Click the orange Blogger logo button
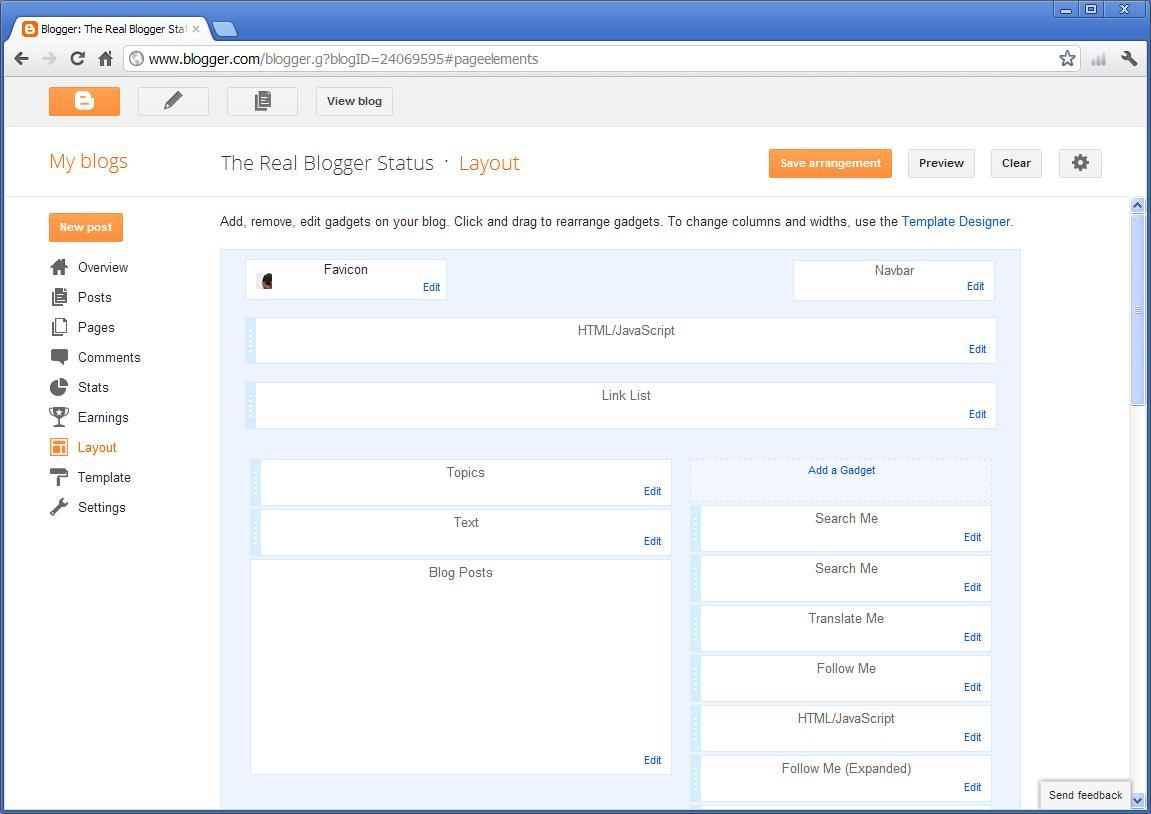This screenshot has width=1151, height=814. pos(84,101)
